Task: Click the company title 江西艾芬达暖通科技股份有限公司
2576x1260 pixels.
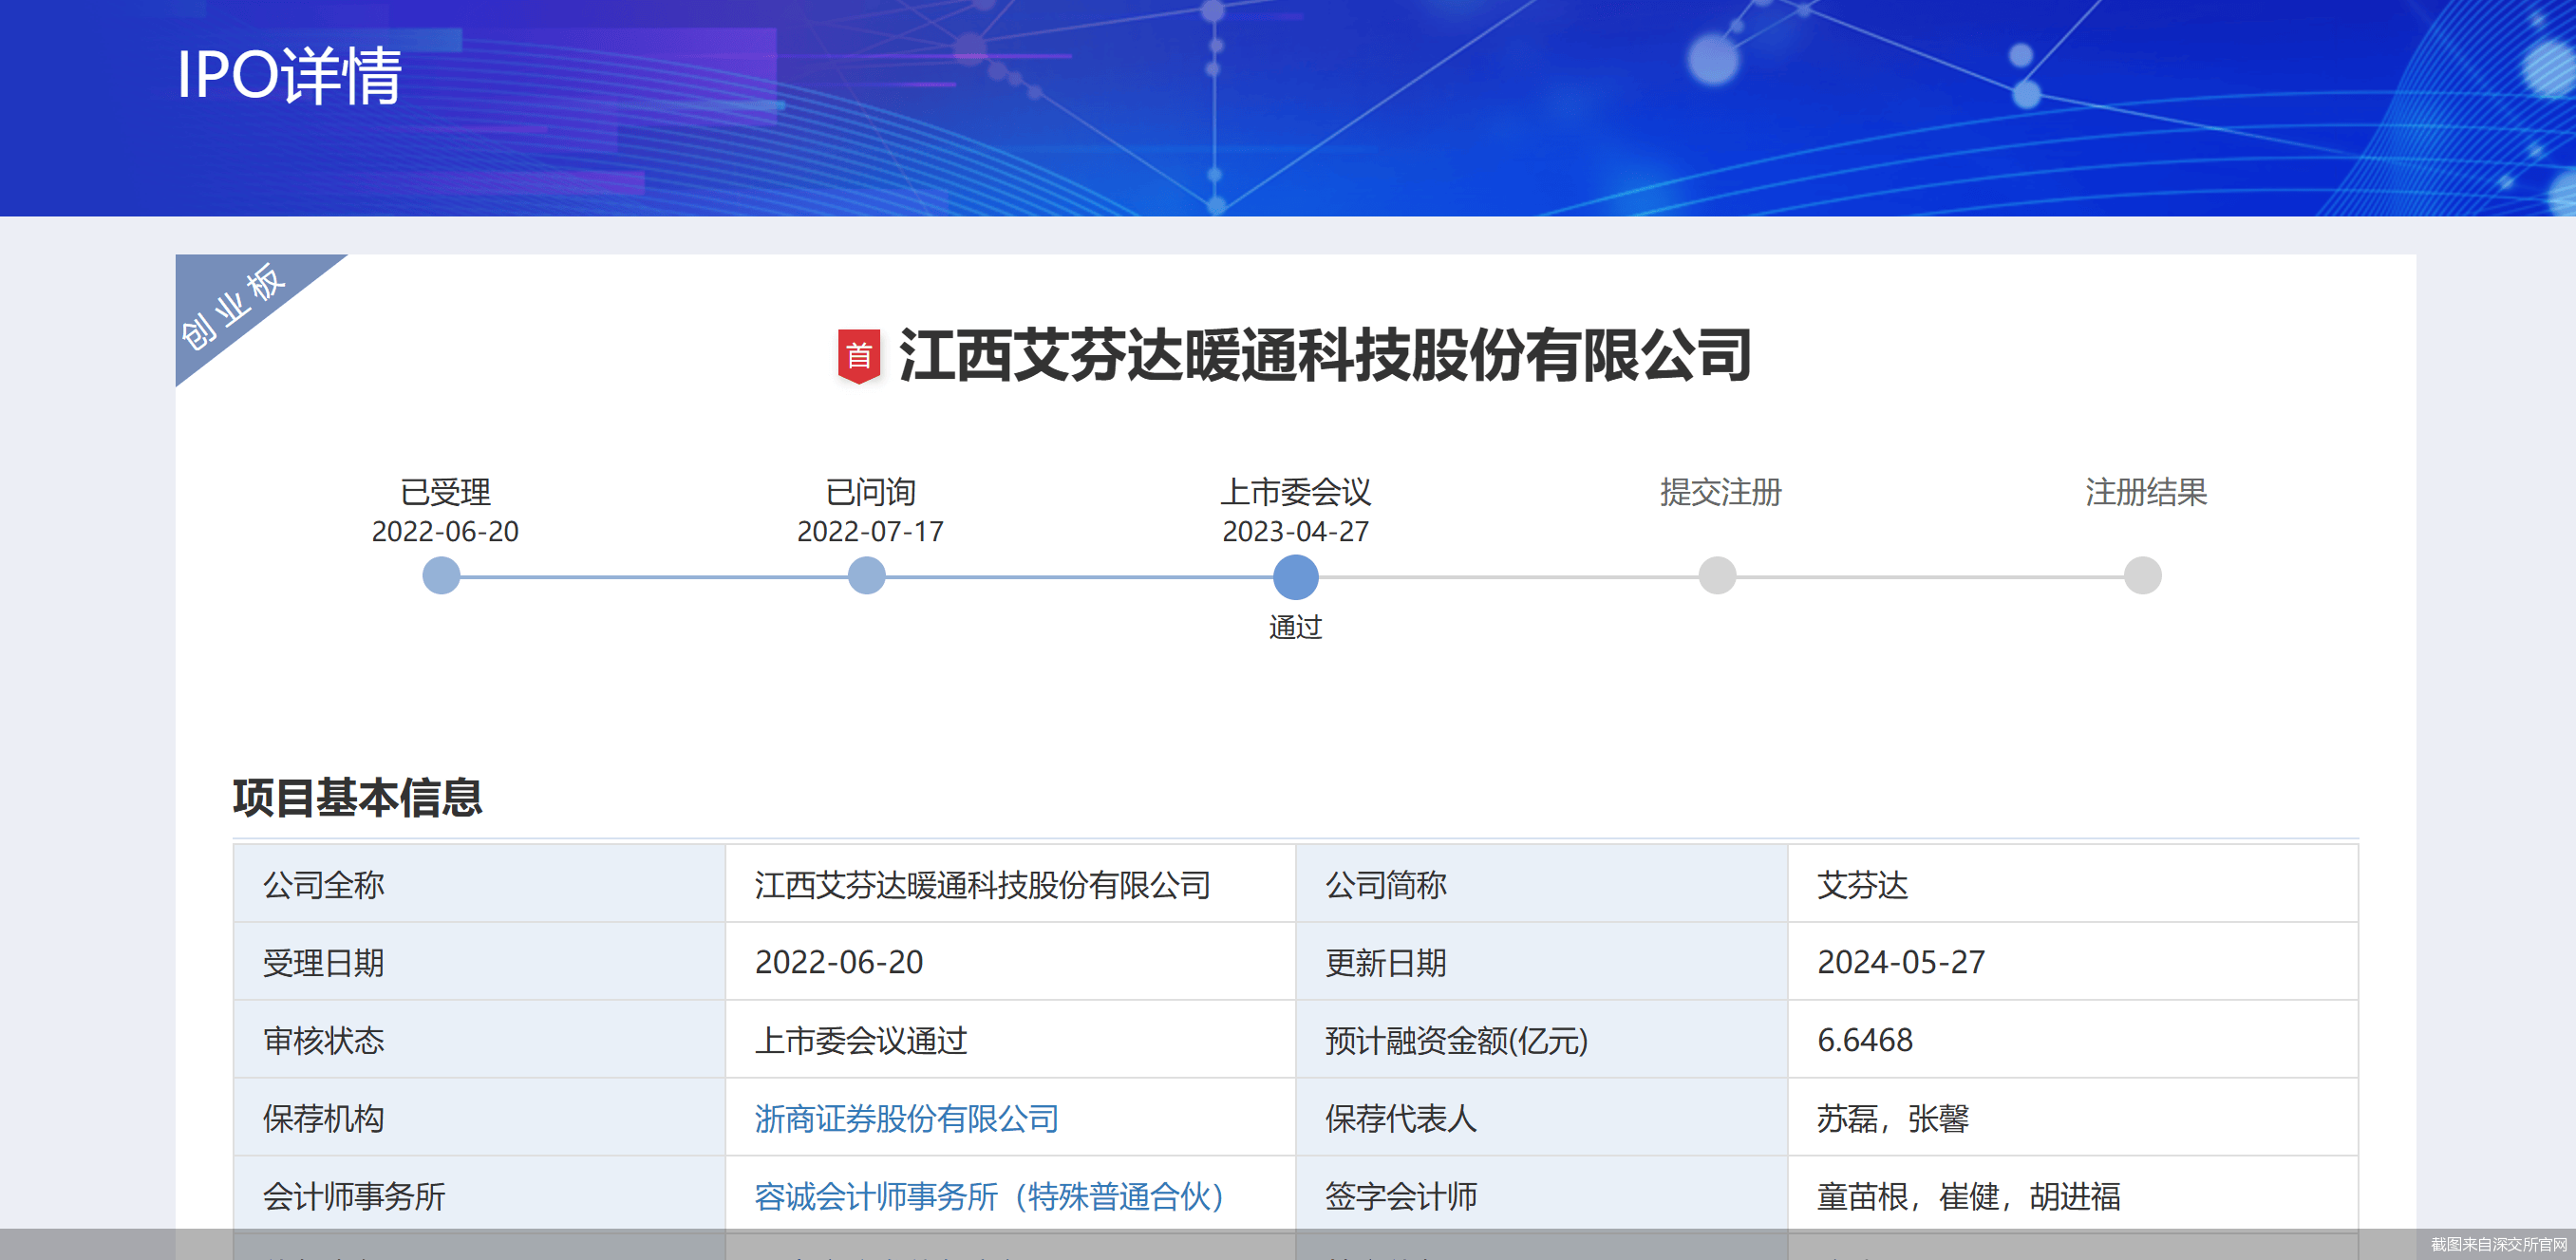Action: point(1324,355)
